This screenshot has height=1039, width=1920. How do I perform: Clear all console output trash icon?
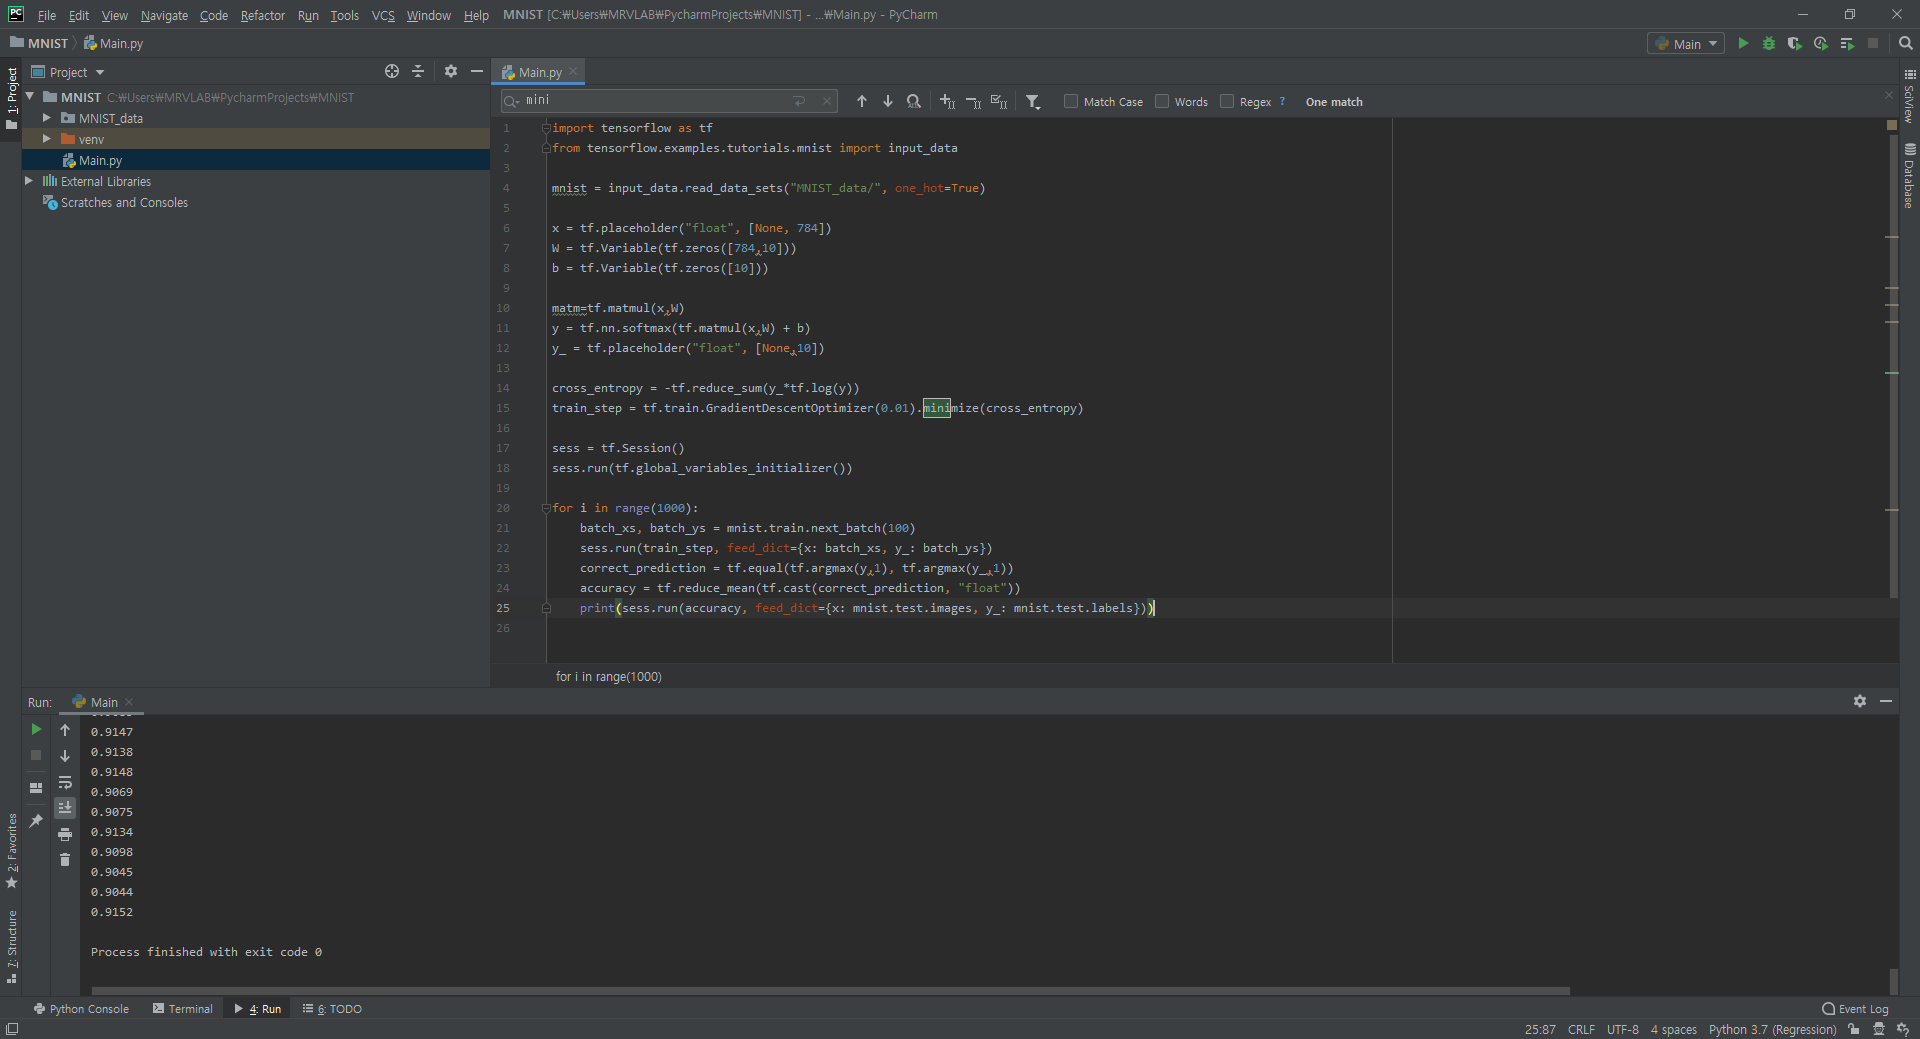coord(65,860)
